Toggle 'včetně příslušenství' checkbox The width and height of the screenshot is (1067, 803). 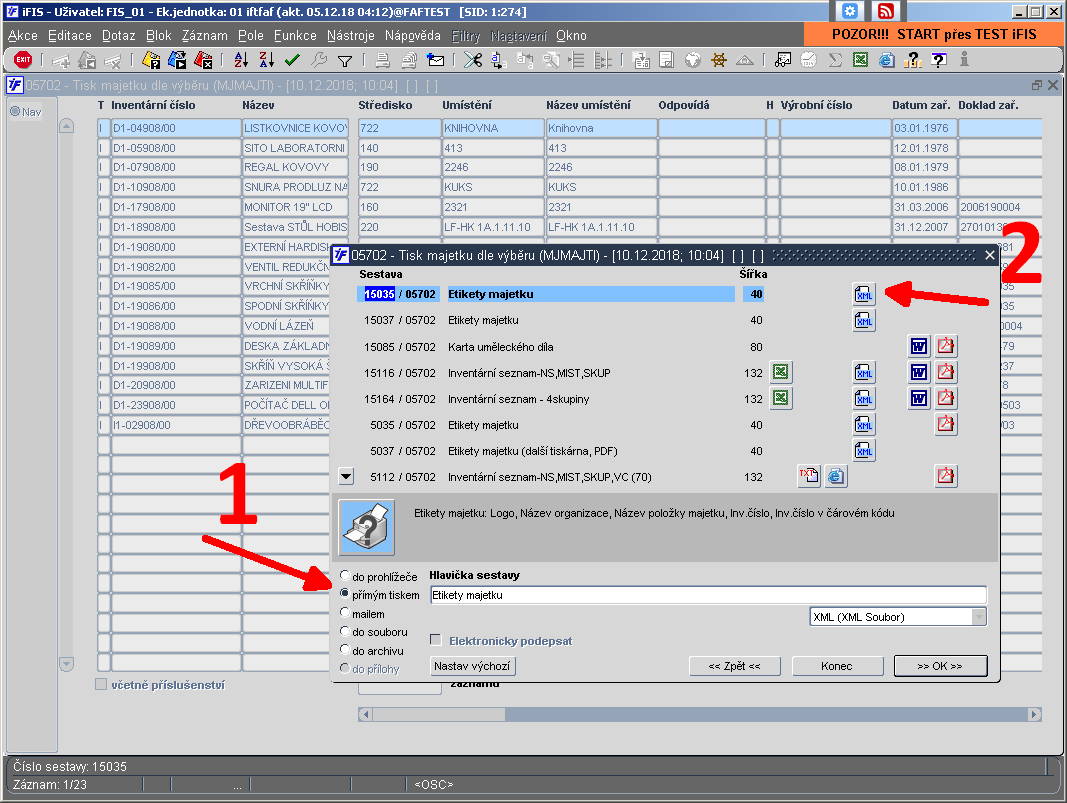point(101,684)
